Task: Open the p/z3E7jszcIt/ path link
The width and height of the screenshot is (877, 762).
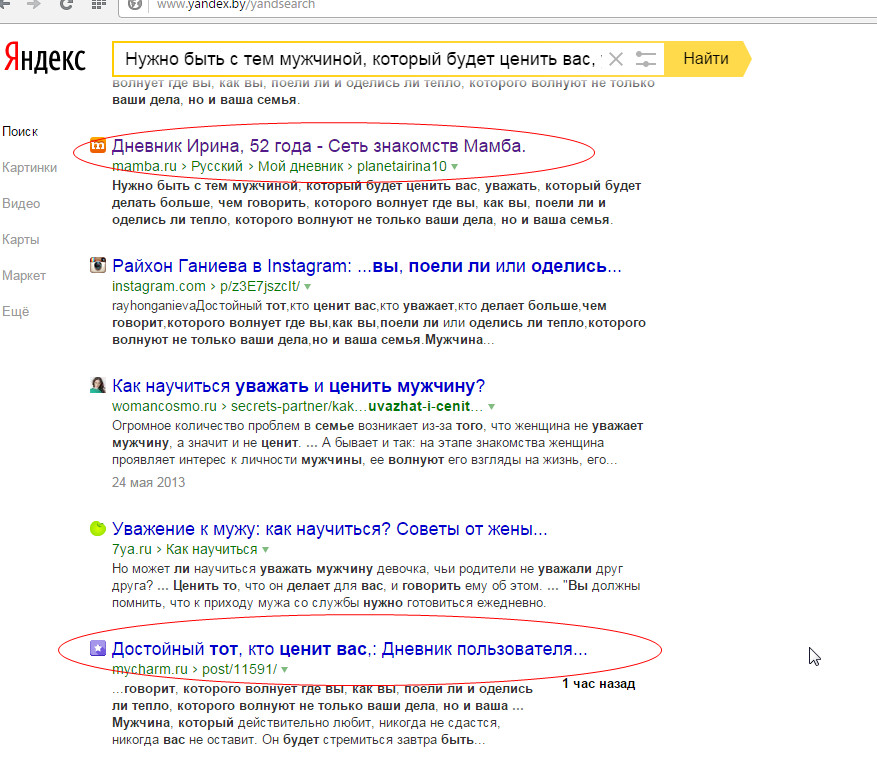Action: [260, 286]
